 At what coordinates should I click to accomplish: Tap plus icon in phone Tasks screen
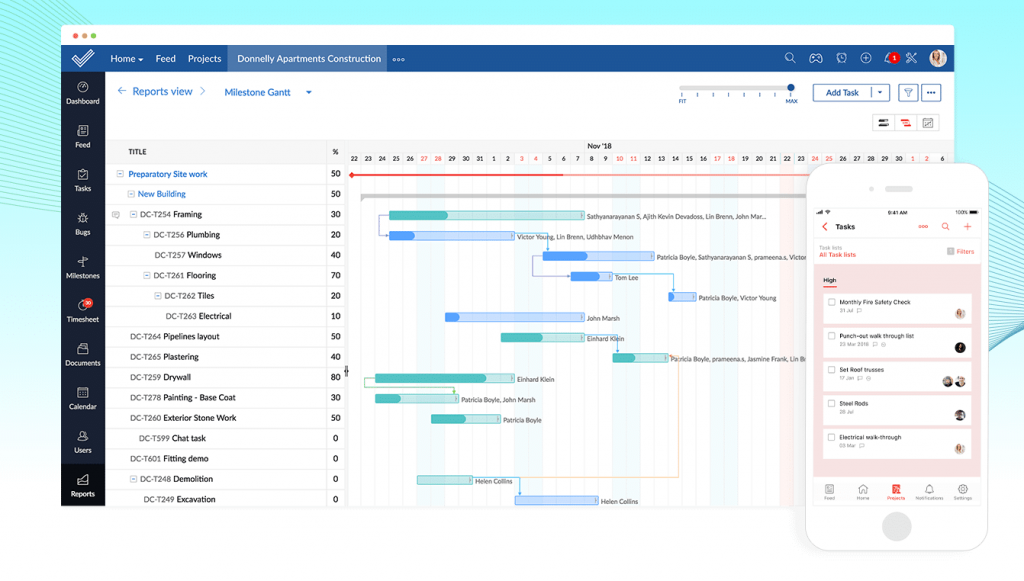(967, 227)
